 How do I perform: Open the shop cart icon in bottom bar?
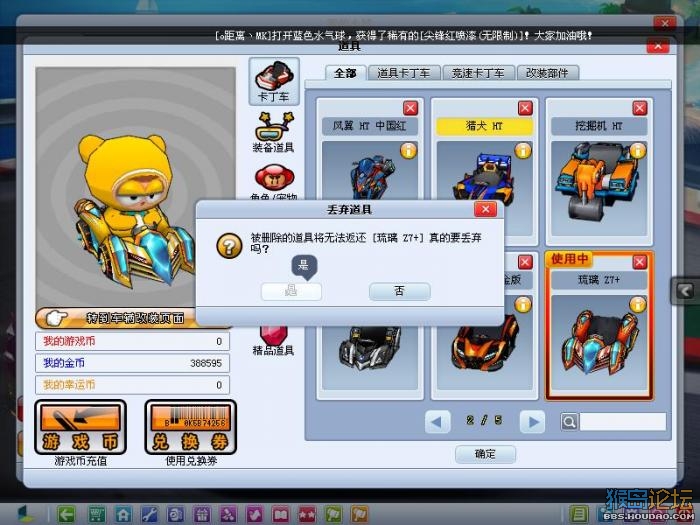96,514
